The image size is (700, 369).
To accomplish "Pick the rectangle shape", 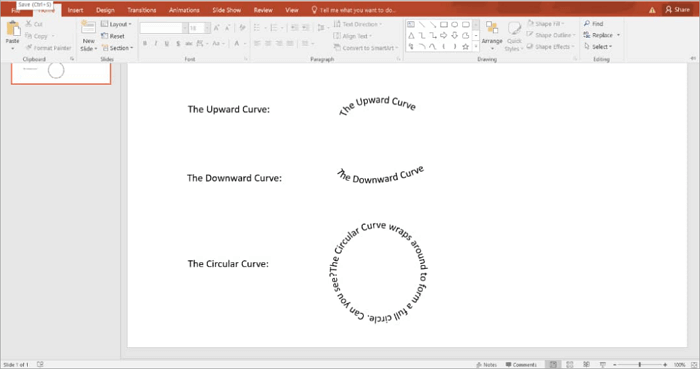I will coord(444,24).
